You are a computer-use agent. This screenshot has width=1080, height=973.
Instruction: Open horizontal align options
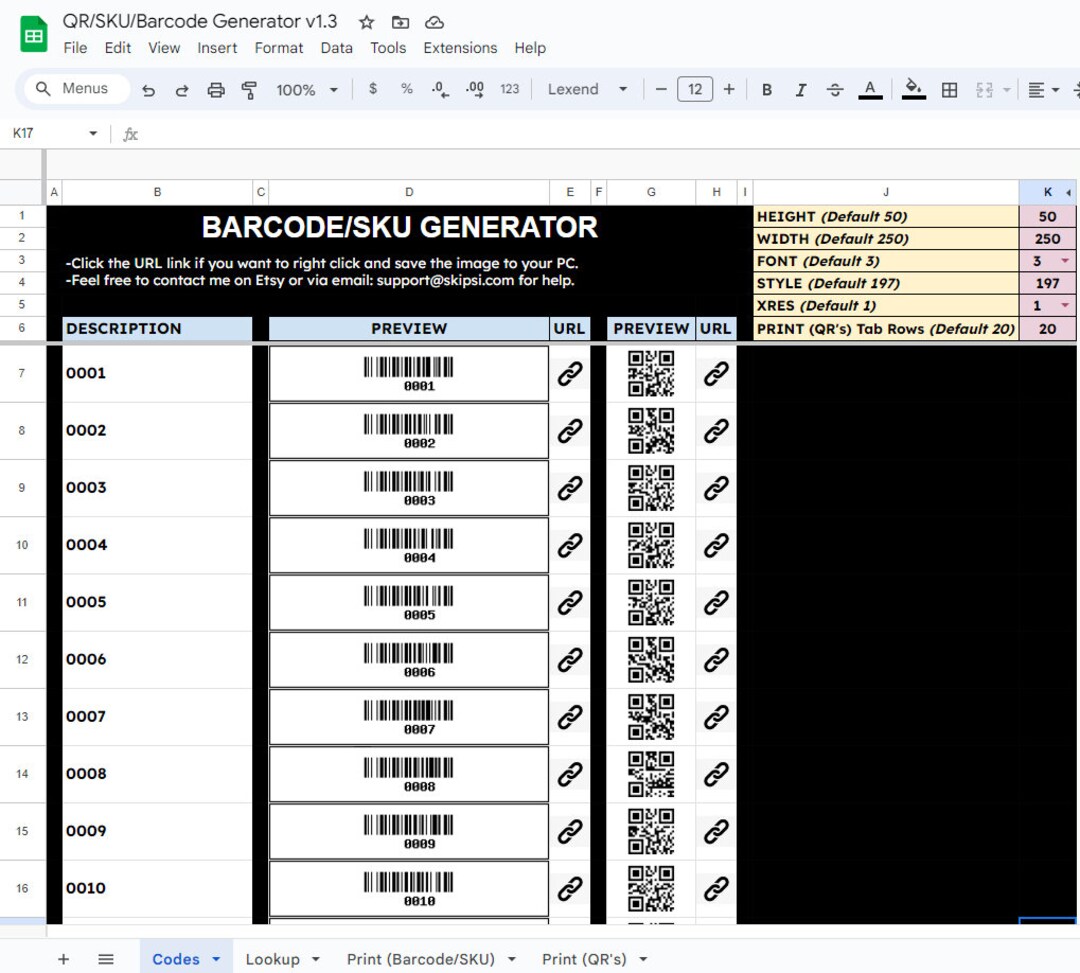pos(1043,90)
